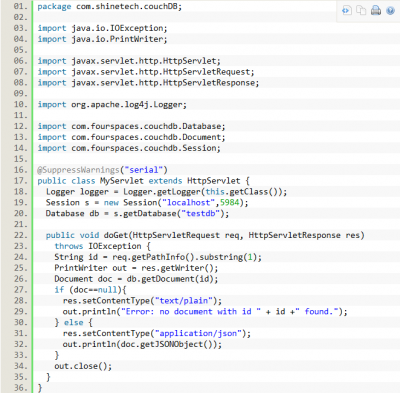This screenshot has width=400, height=393.
Task: Select the import org.apache.log4j.Logger line
Action: (112, 105)
